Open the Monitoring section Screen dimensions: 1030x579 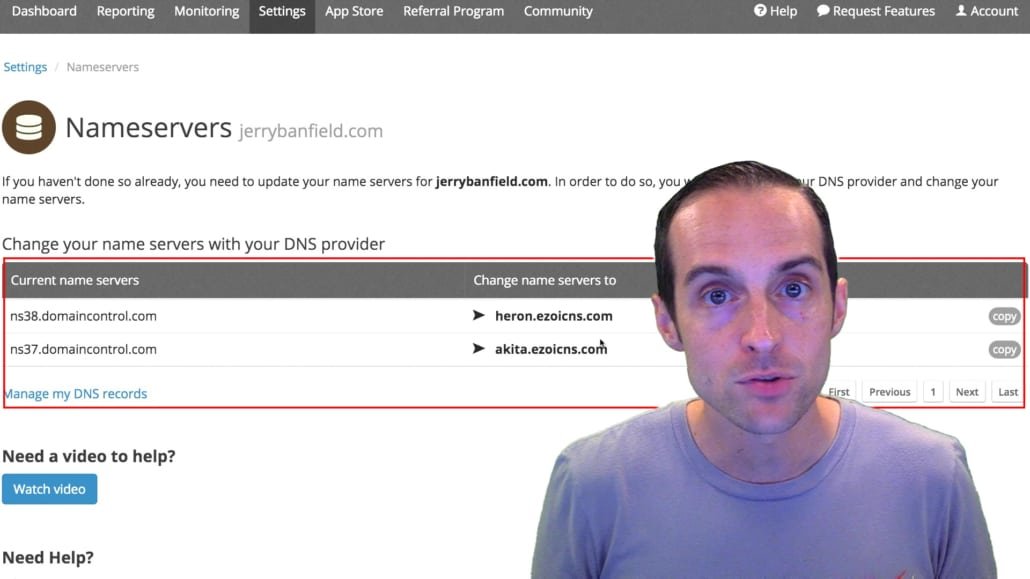tap(206, 11)
